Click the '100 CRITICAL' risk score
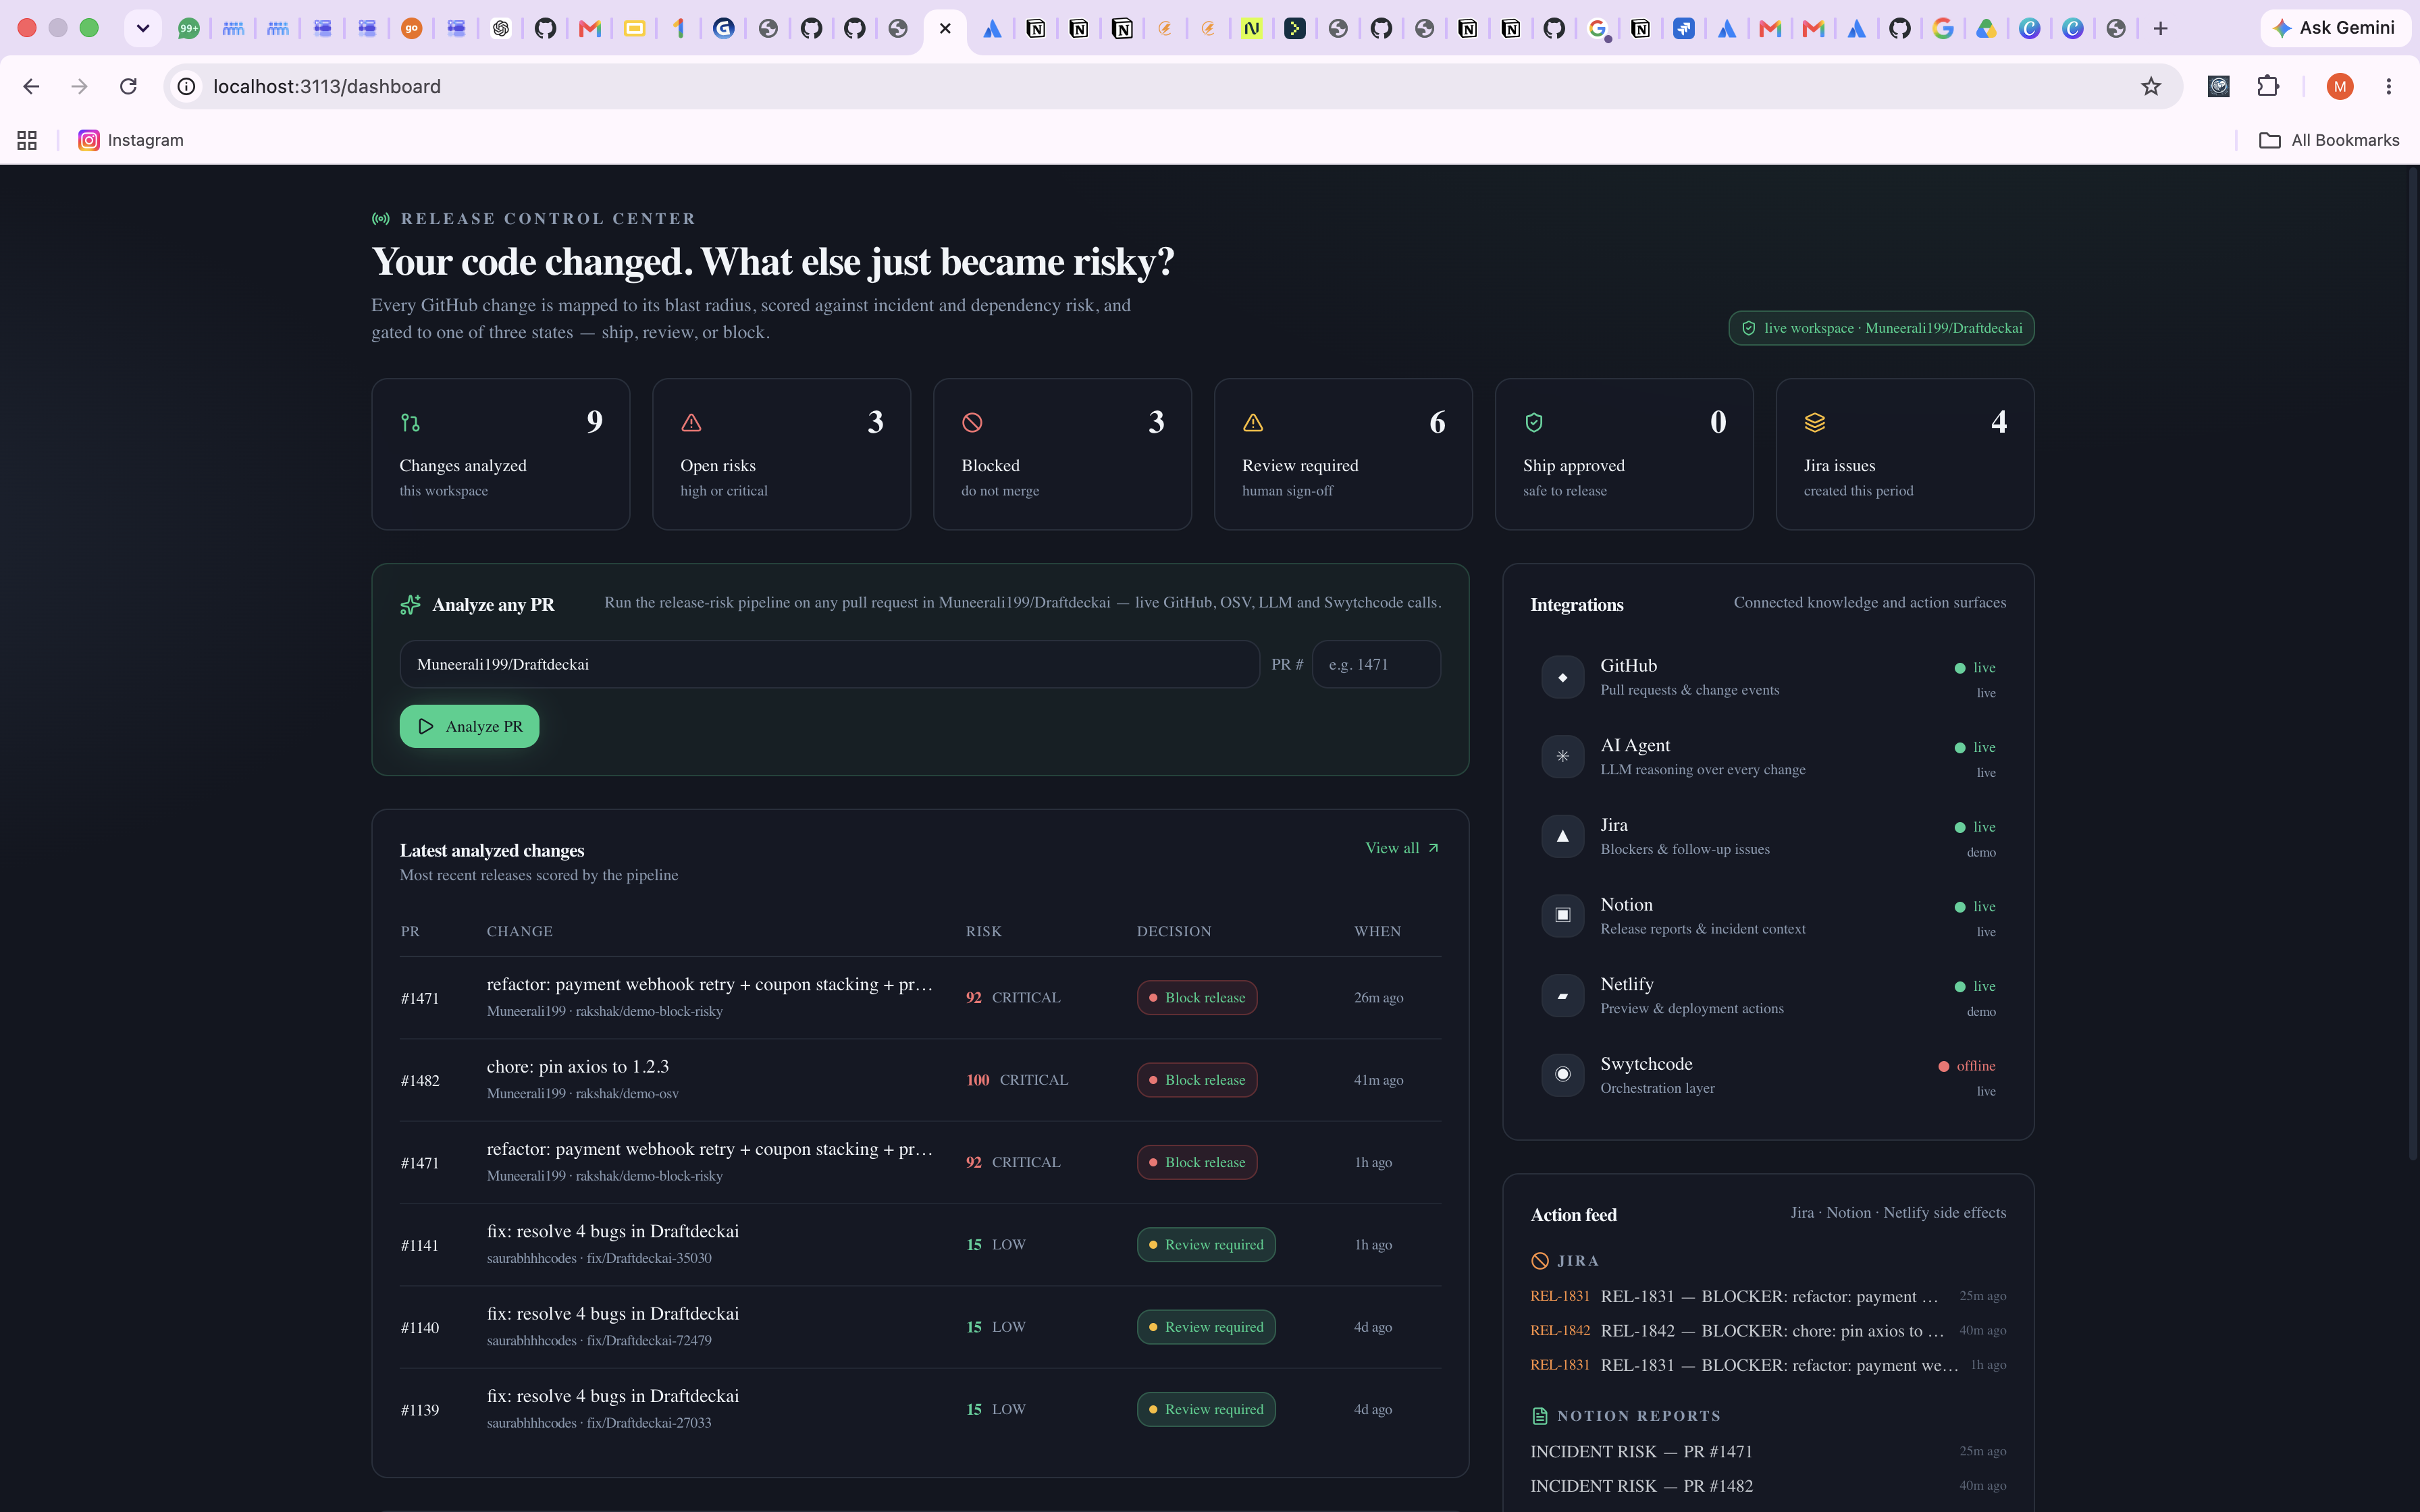Image resolution: width=2420 pixels, height=1512 pixels. (x=1017, y=1080)
